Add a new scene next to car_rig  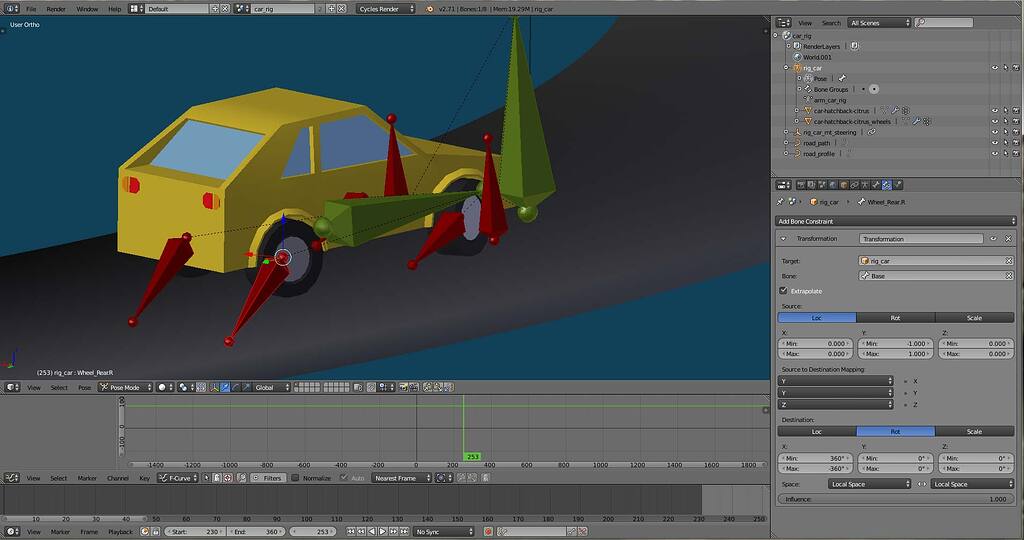331,8
